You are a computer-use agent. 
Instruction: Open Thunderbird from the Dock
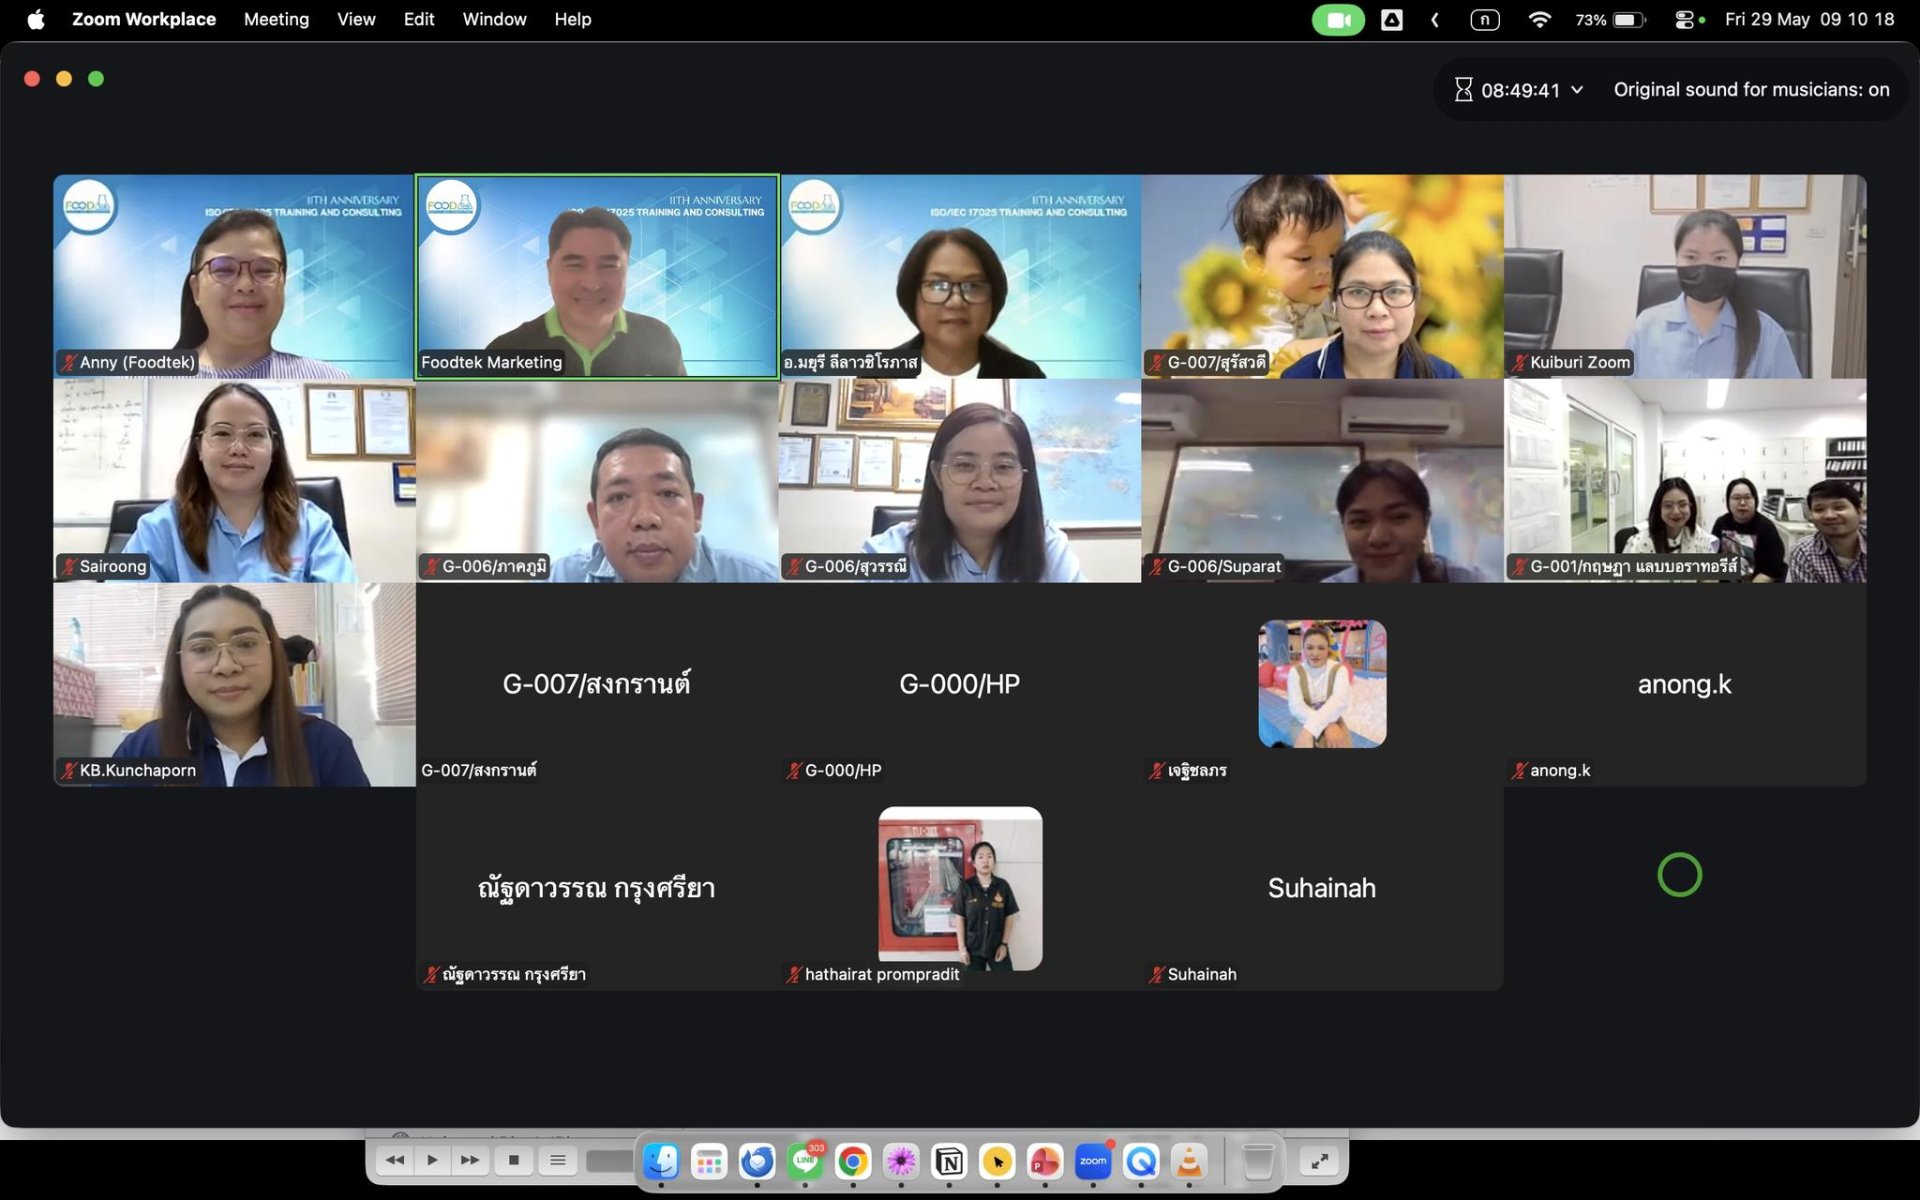[x=757, y=1161]
